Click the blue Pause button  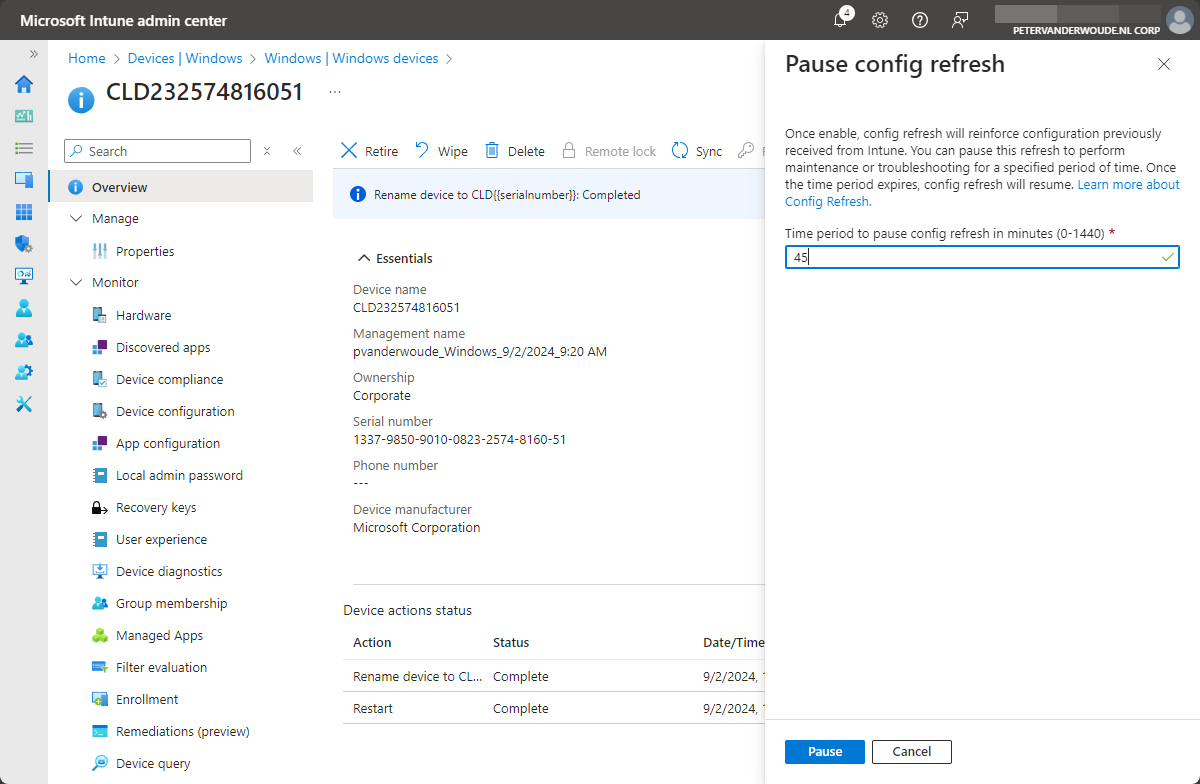tap(824, 752)
